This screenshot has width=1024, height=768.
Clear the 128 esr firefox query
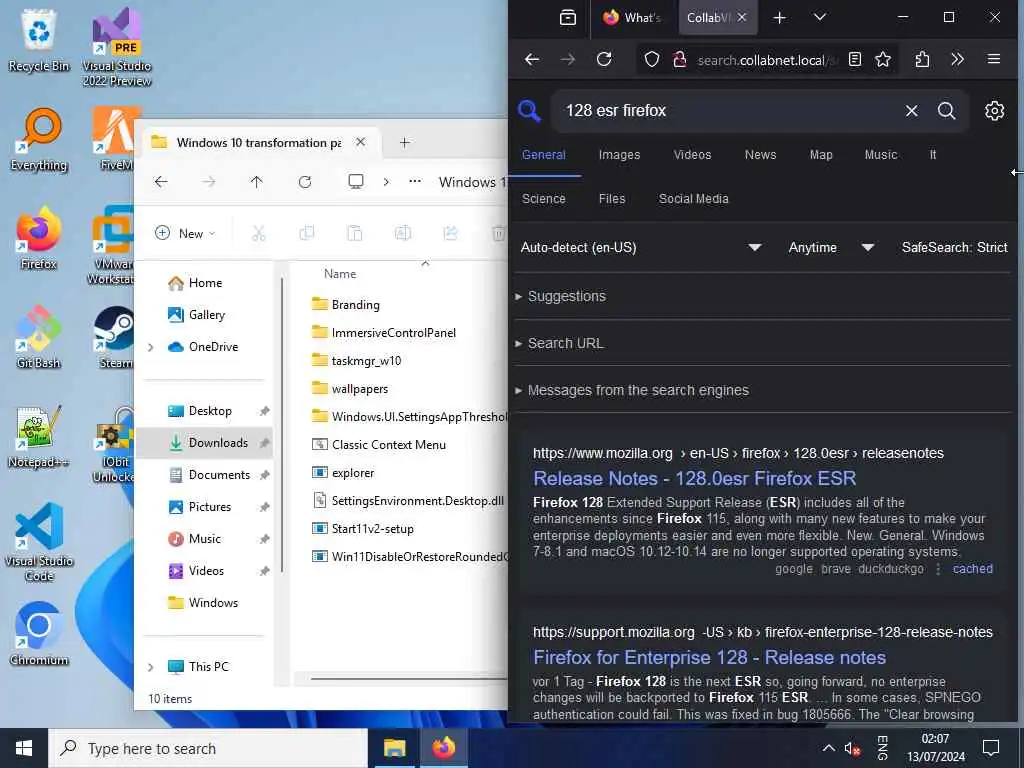point(912,111)
